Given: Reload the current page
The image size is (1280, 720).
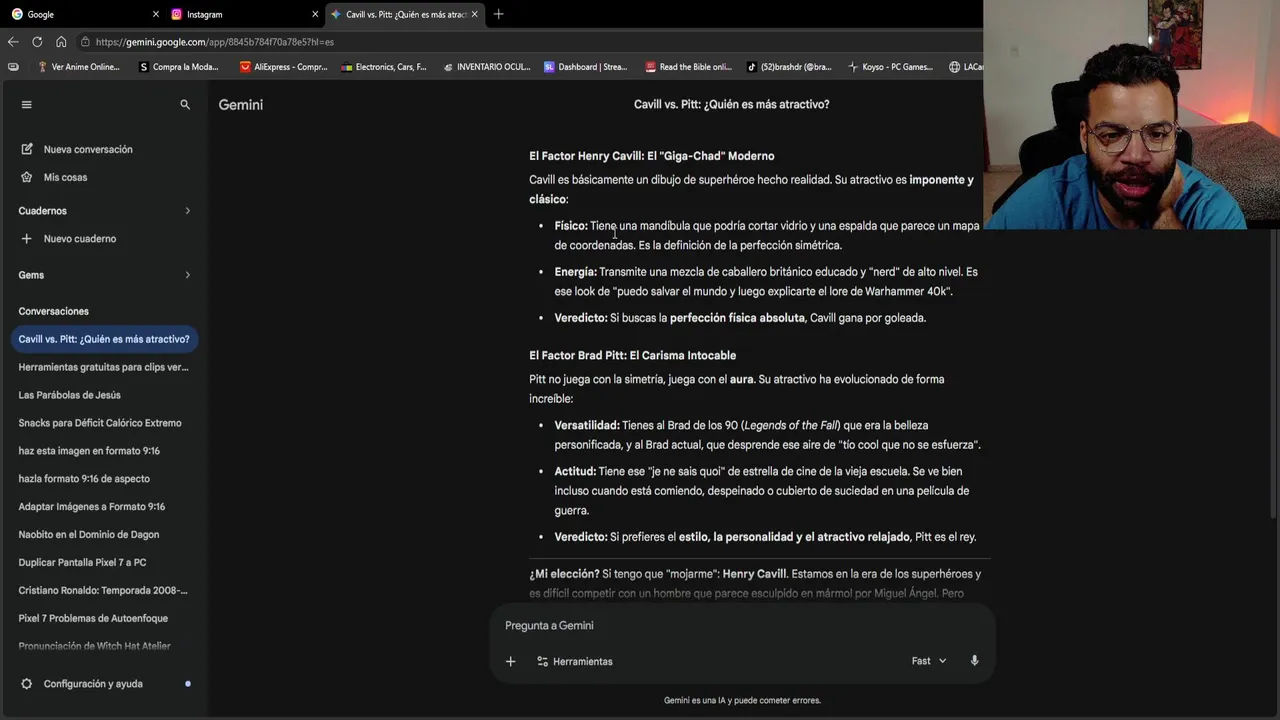Looking at the screenshot, I should (x=37, y=42).
